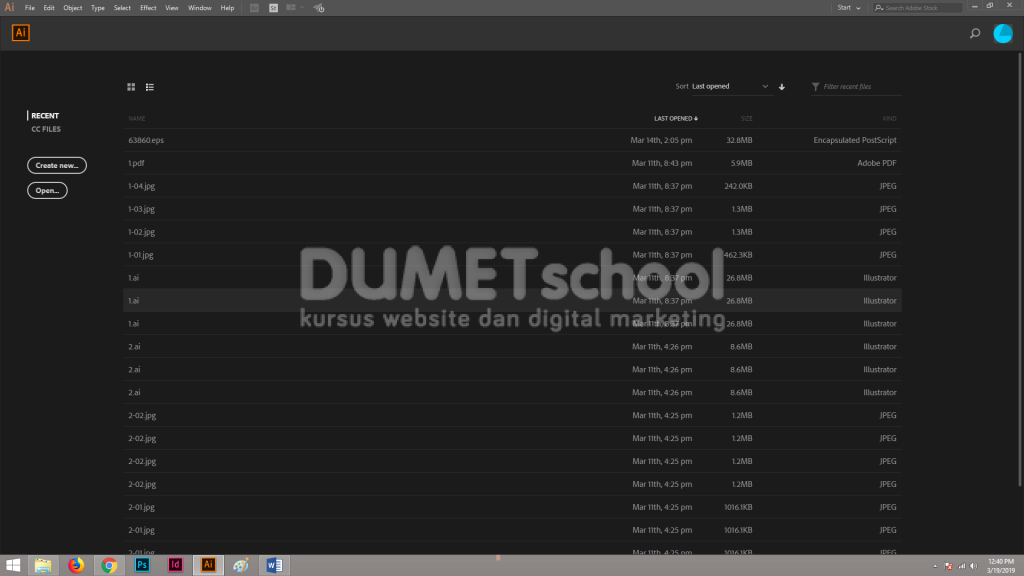Click the recent files vertical scrollbar
This screenshot has height=576, width=1024.
(x=1019, y=270)
